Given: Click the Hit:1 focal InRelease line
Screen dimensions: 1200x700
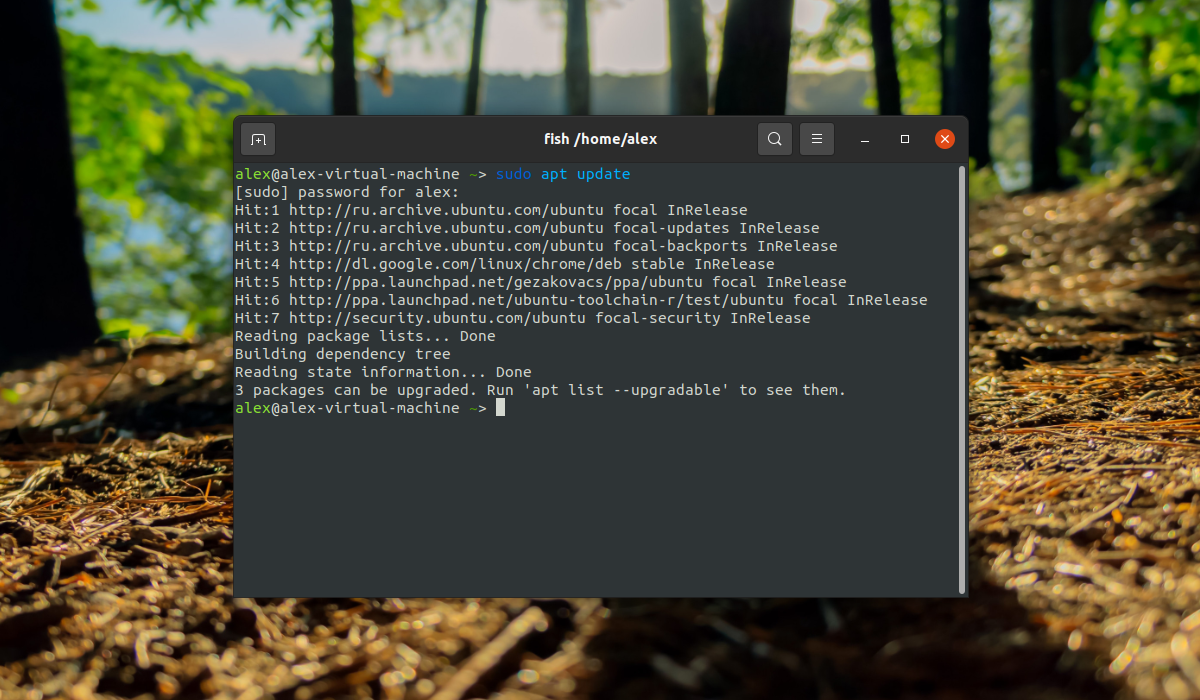Looking at the screenshot, I should pyautogui.click(x=491, y=210).
